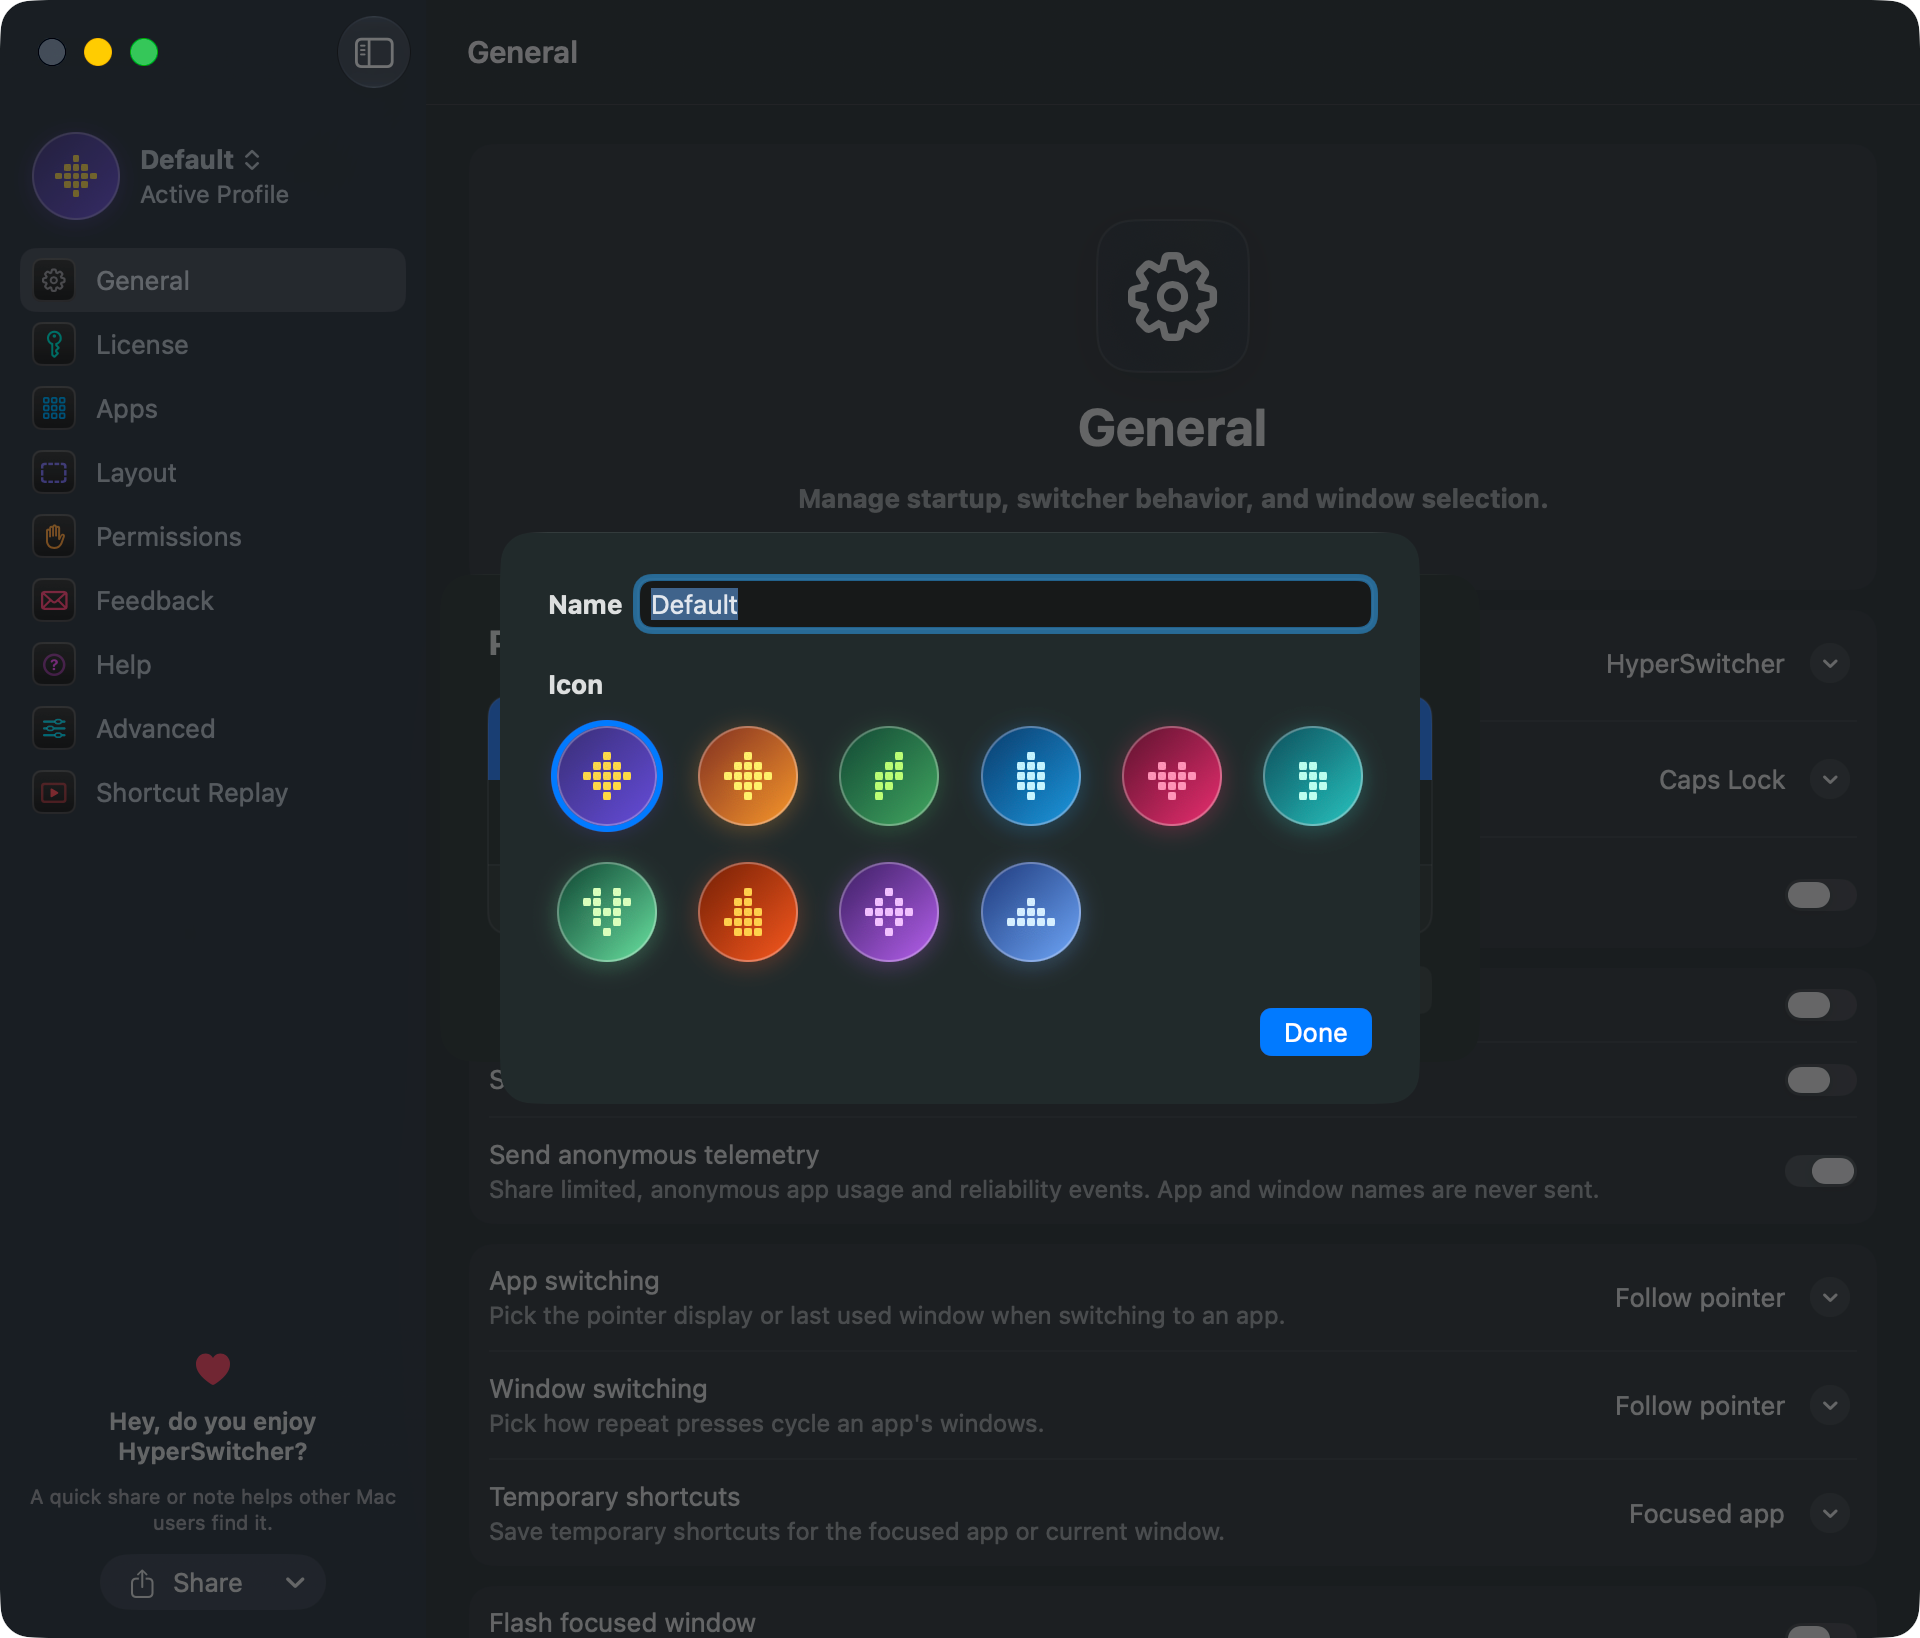Choose the orange profile icon
The width and height of the screenshot is (1920, 1638).
click(x=748, y=776)
